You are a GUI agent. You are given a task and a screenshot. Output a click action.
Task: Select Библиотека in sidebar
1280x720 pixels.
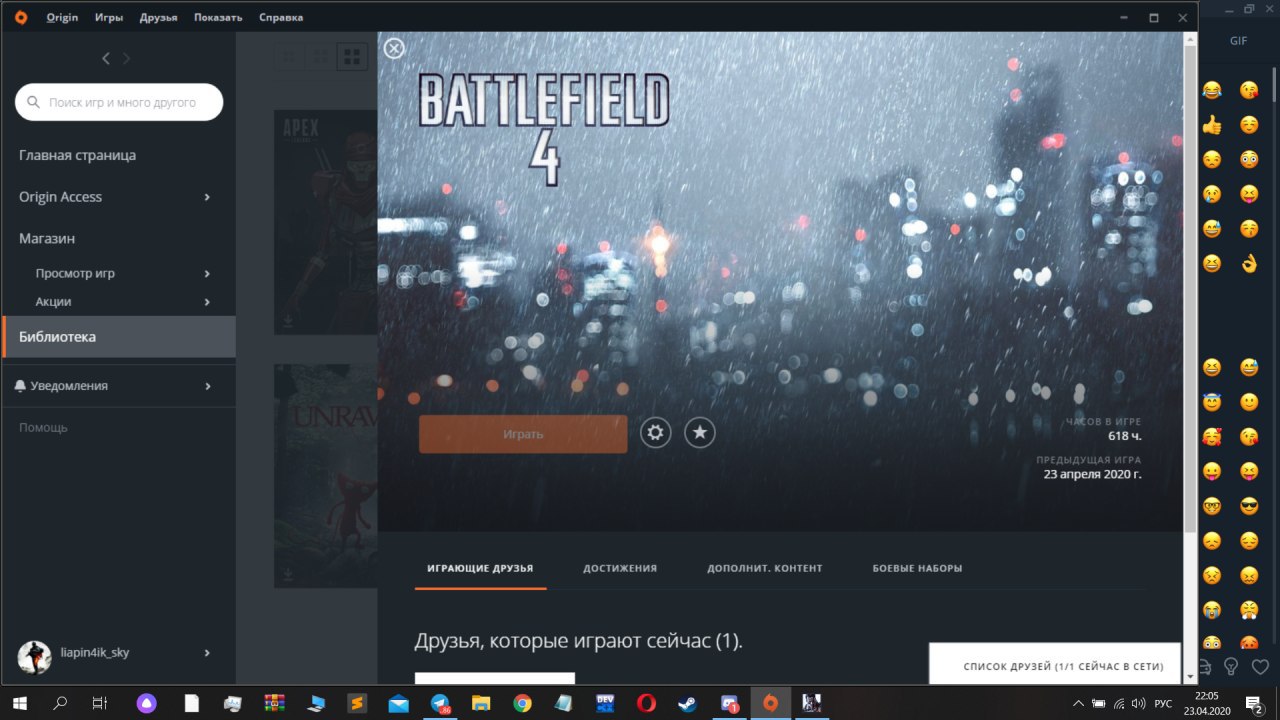coord(118,337)
